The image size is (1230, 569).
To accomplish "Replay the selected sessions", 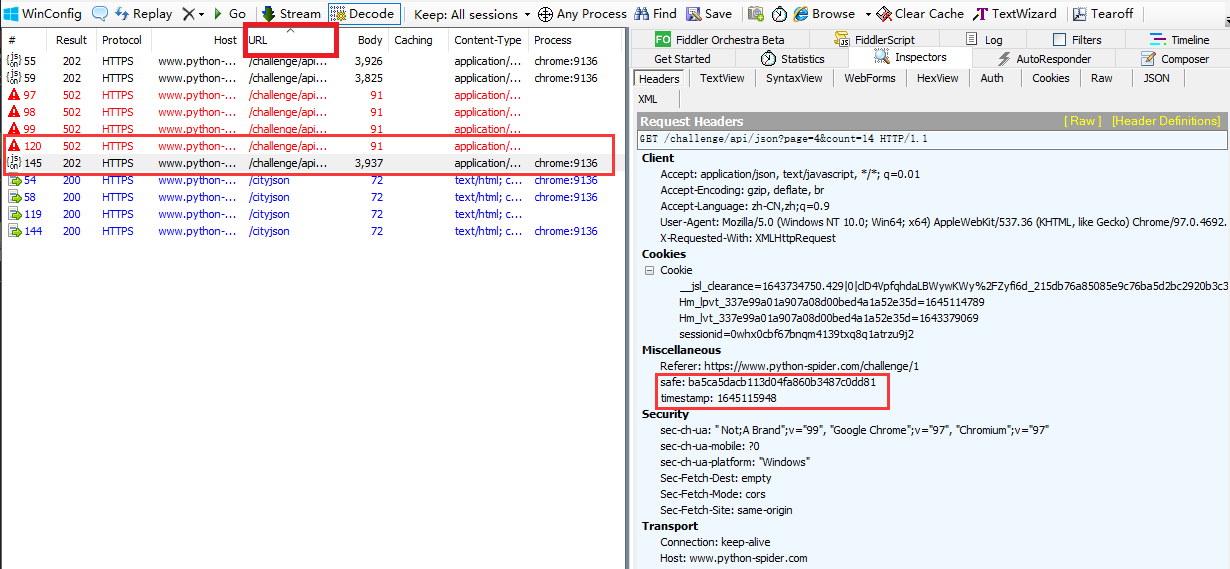I will click(143, 14).
